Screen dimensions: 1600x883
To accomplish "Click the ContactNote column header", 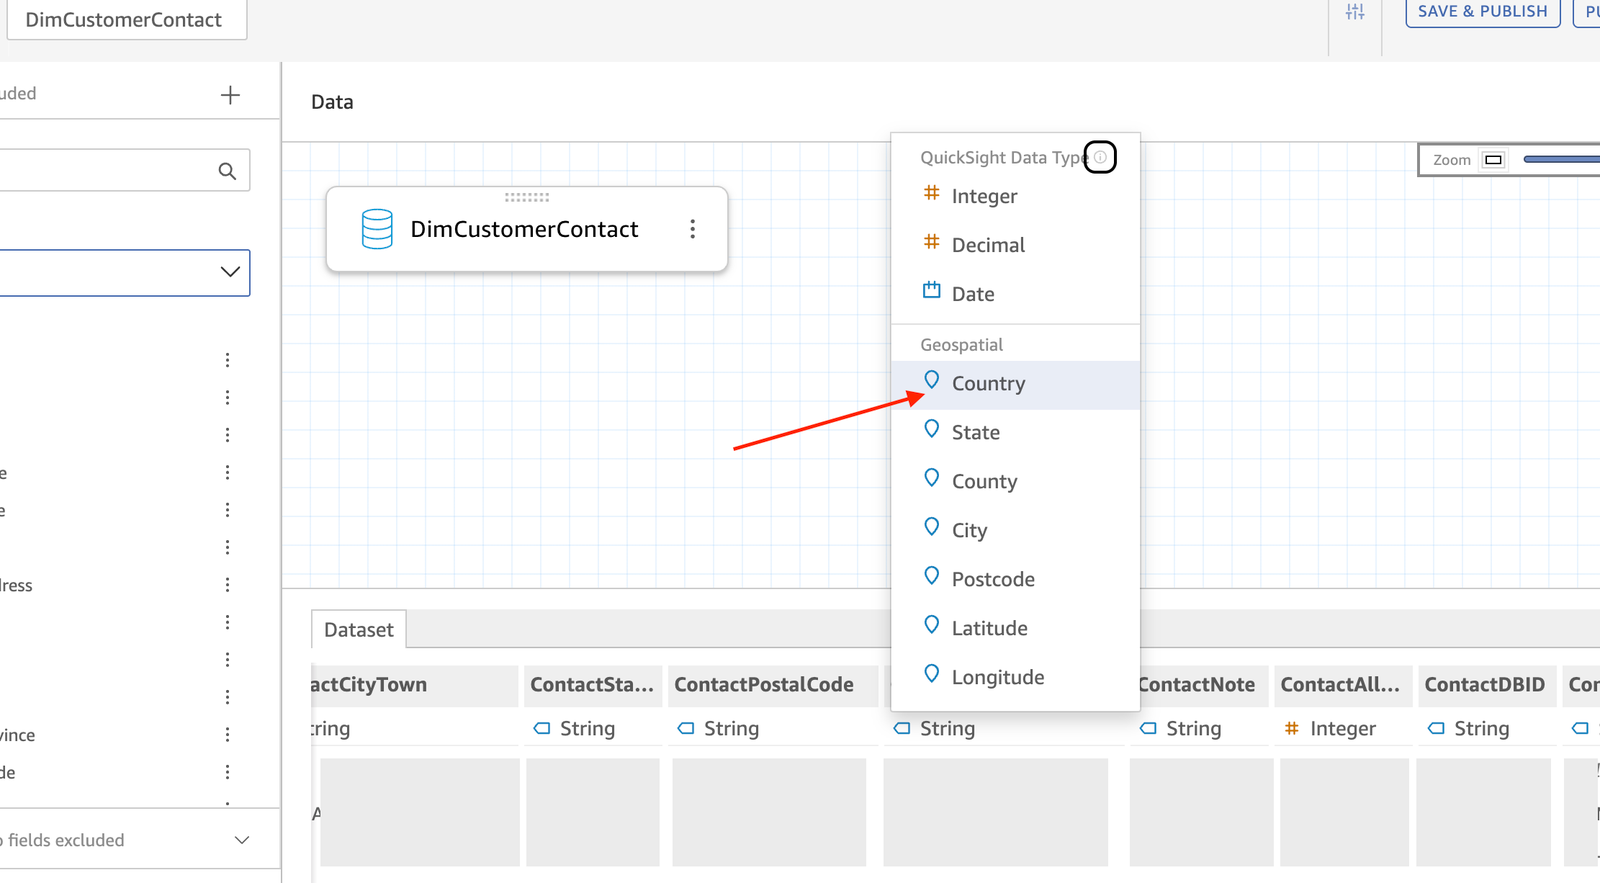I will tap(1201, 685).
